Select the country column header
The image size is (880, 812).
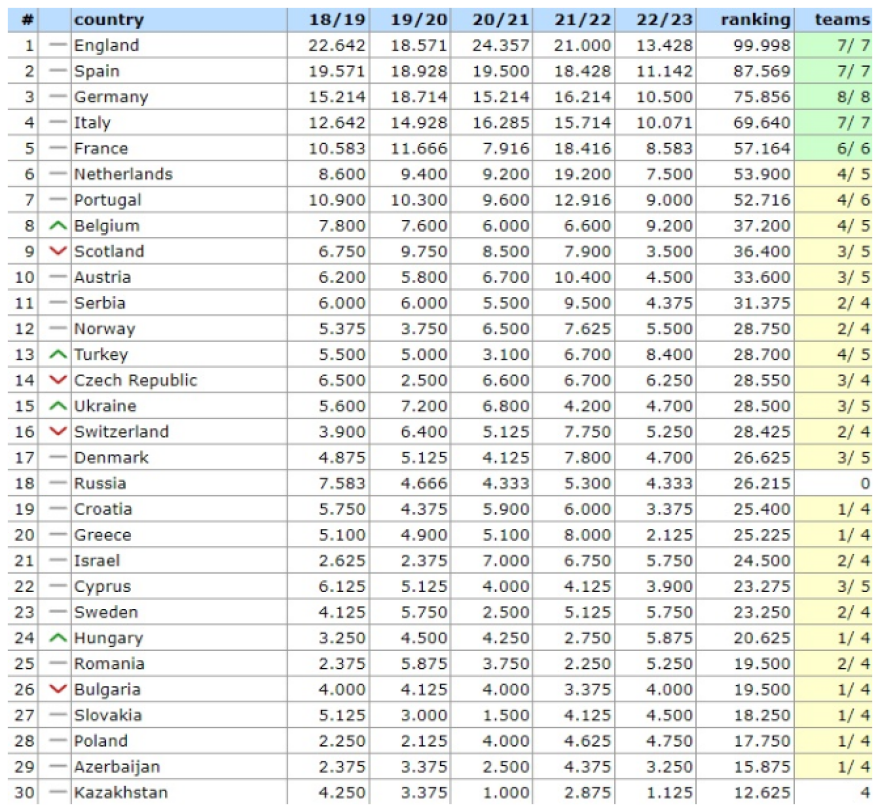coord(110,18)
